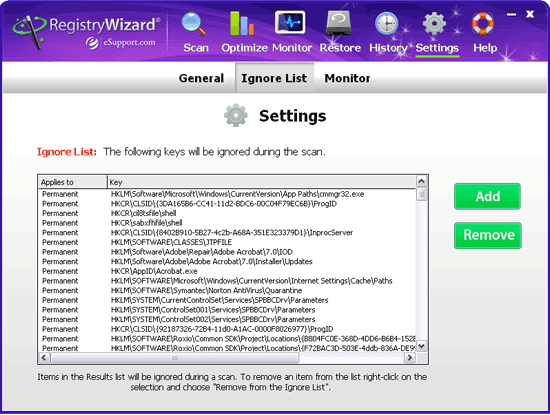Viewport: 550px width, 415px height.
Task: Click the horizontal scroll right arrow
Action: (x=409, y=357)
